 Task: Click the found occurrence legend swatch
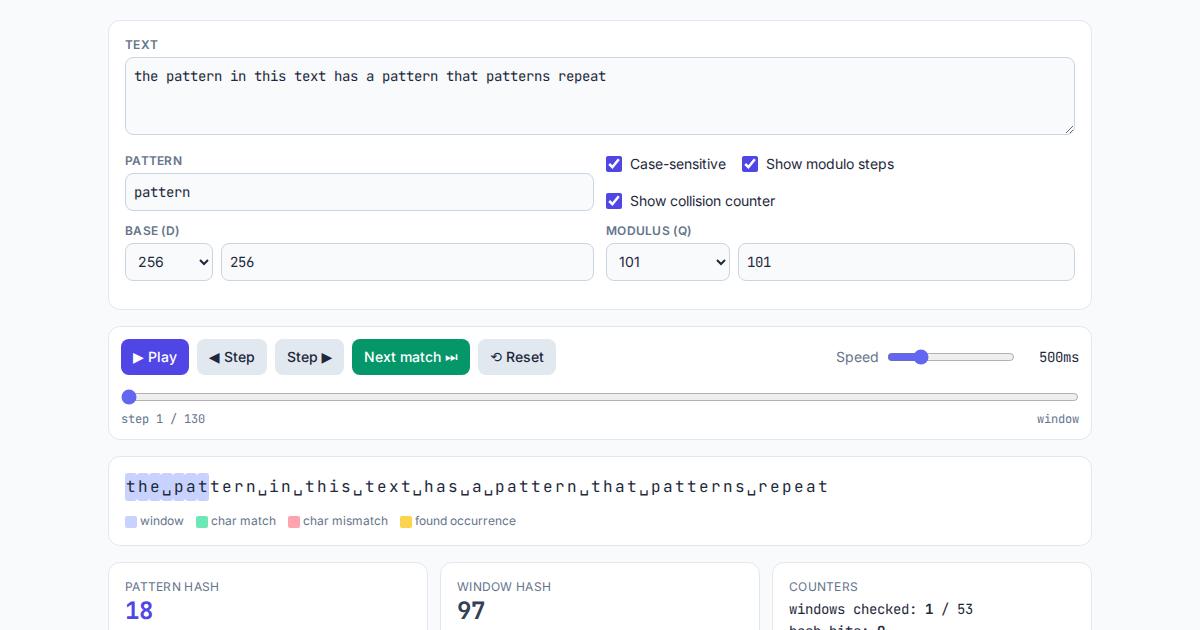[x=406, y=521]
